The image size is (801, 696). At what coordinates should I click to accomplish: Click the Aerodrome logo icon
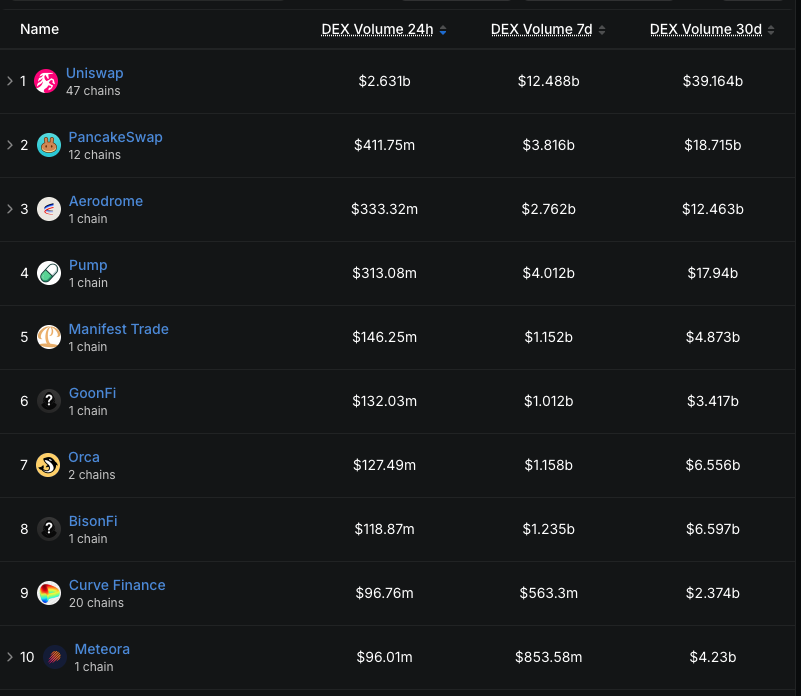click(49, 209)
